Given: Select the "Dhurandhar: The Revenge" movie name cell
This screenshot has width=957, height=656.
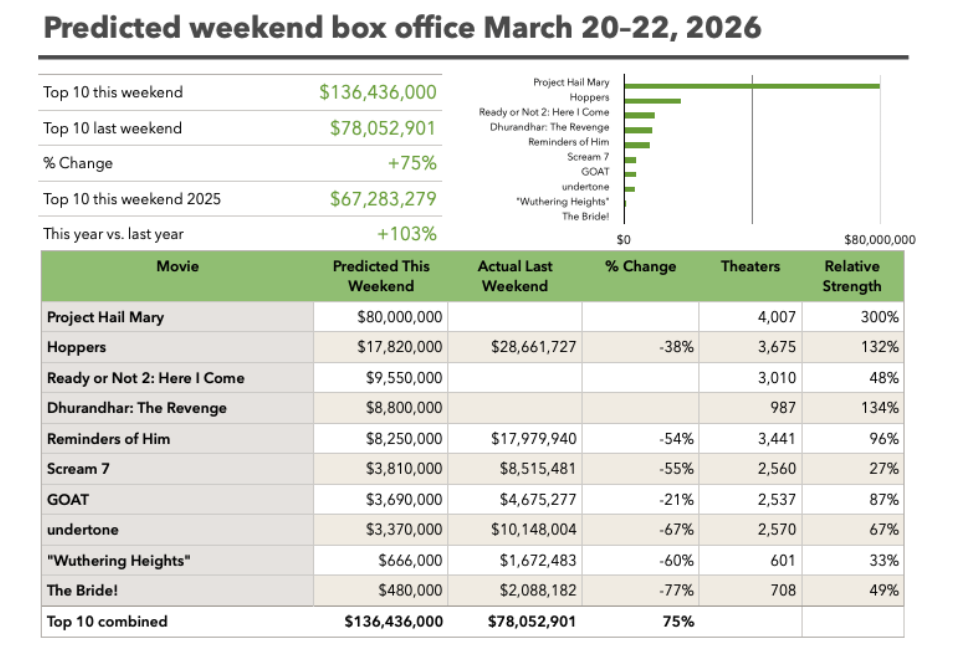Looking at the screenshot, I should (x=137, y=408).
